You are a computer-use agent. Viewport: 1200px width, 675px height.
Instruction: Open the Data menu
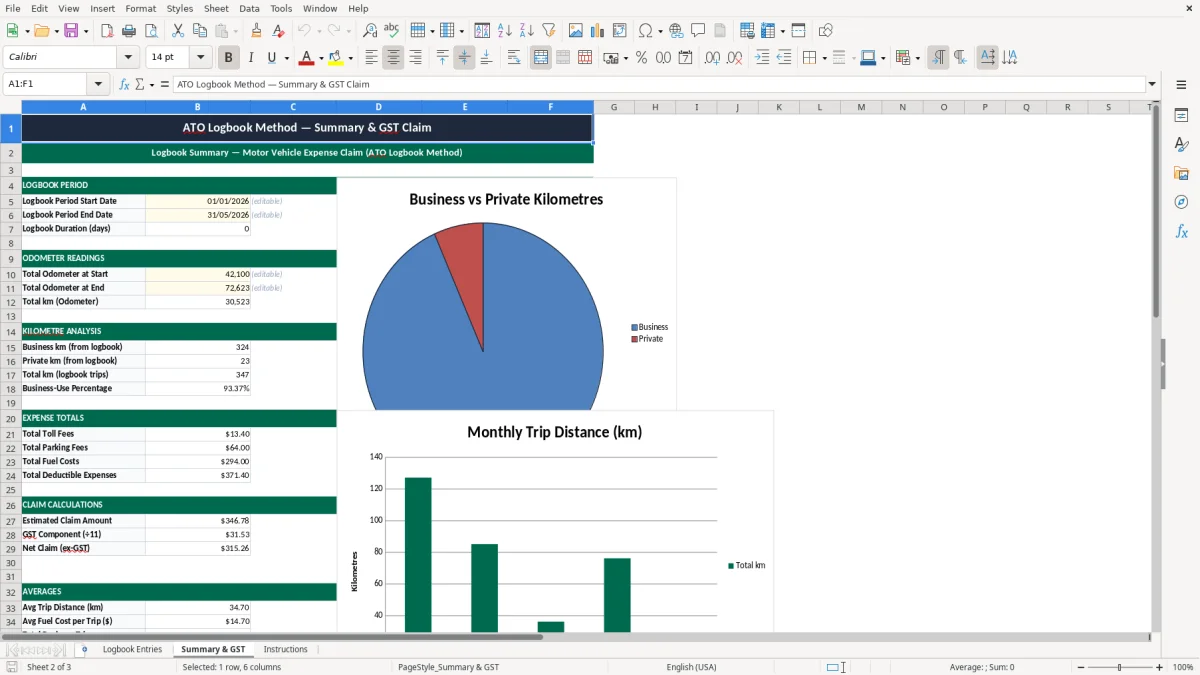pyautogui.click(x=250, y=8)
